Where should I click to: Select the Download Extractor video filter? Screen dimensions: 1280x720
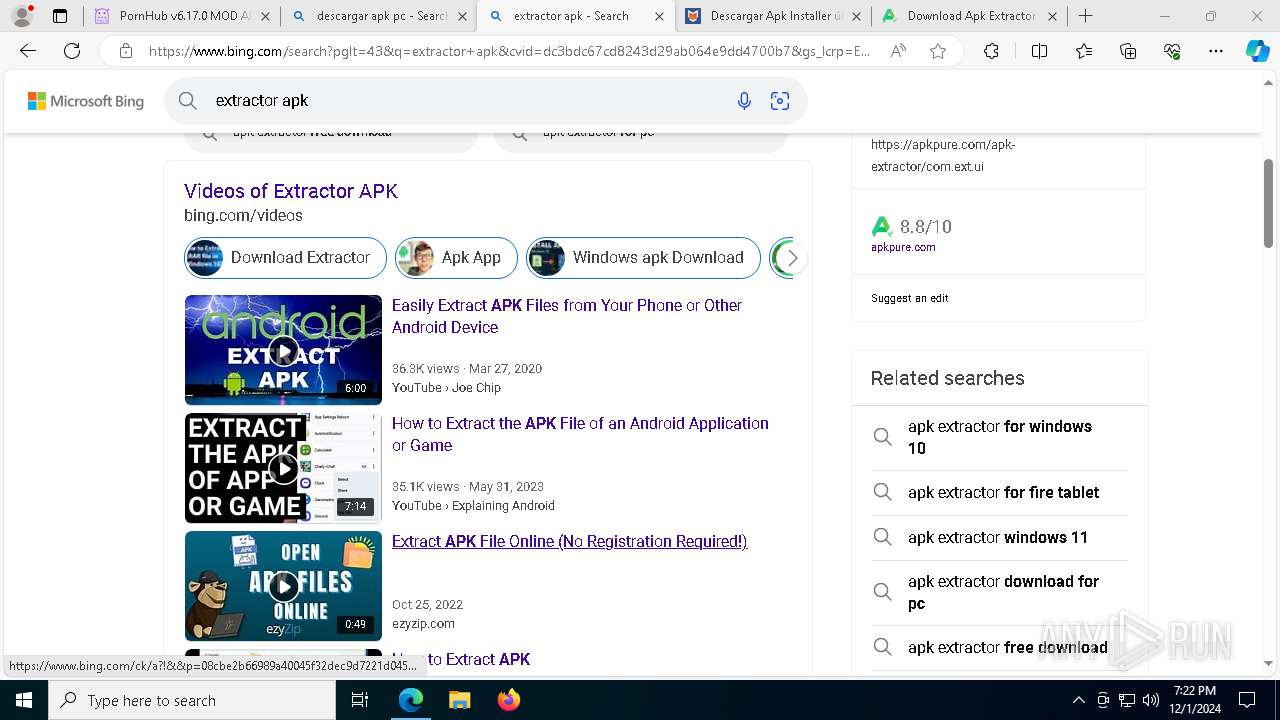[285, 258]
